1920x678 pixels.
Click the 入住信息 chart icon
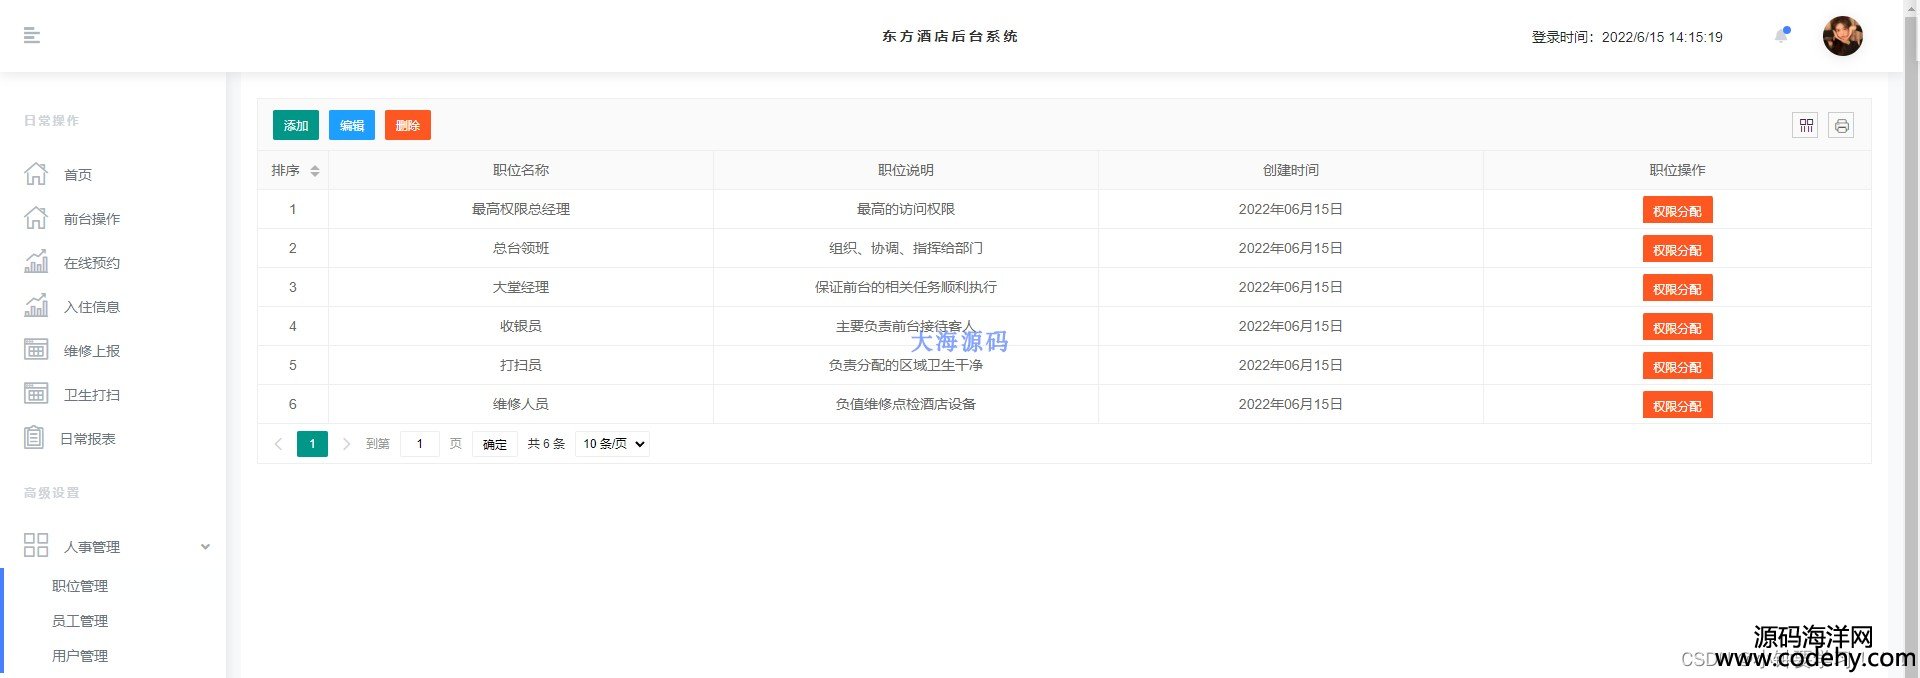pyautogui.click(x=36, y=306)
